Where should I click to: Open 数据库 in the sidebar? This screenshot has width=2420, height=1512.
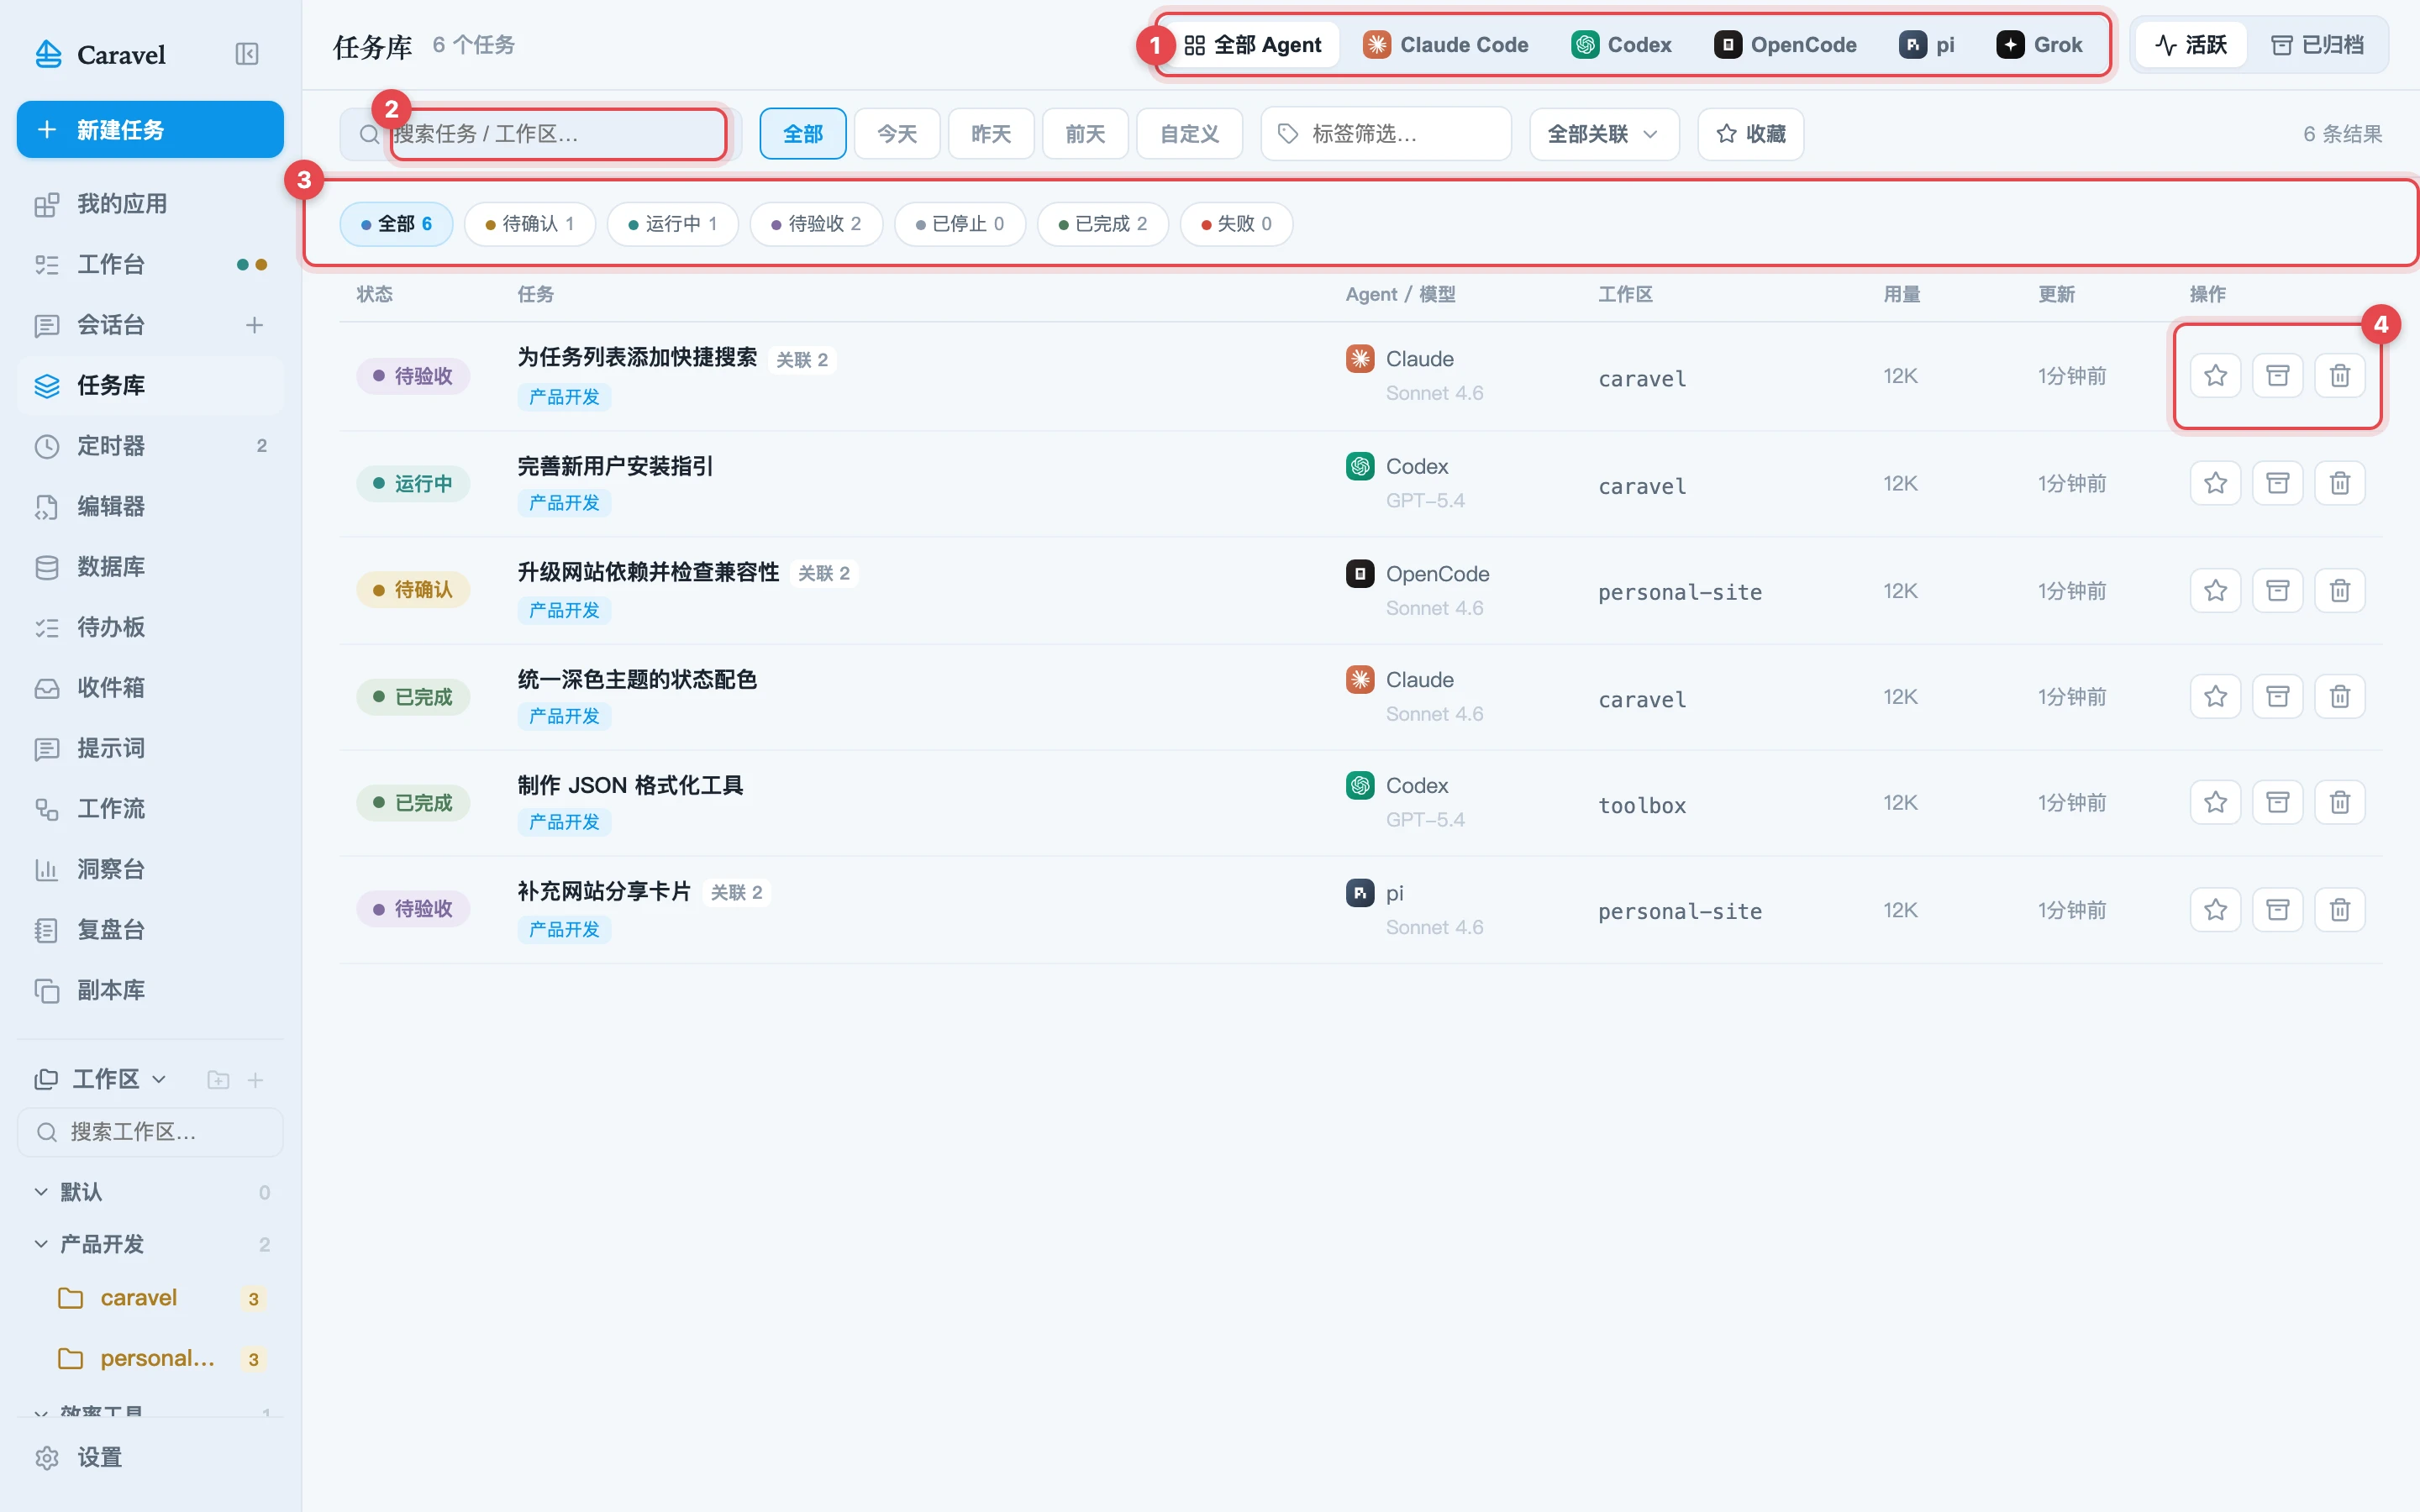[x=150, y=567]
